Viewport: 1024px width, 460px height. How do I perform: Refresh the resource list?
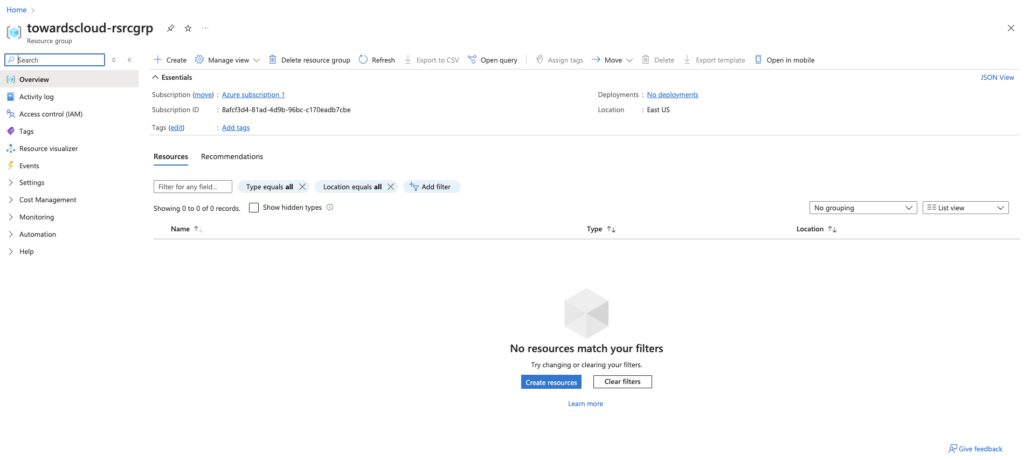(x=377, y=60)
